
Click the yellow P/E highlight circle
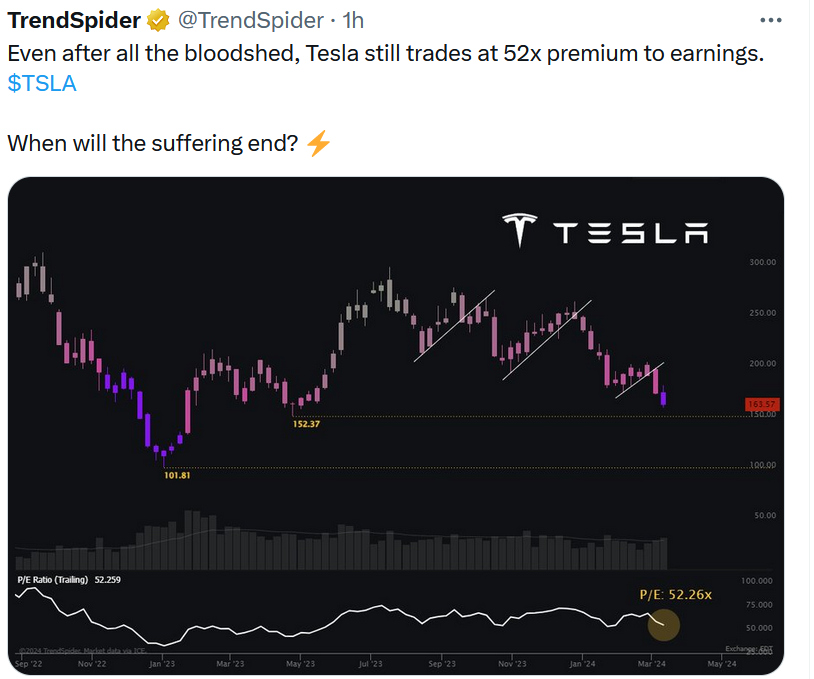(663, 624)
